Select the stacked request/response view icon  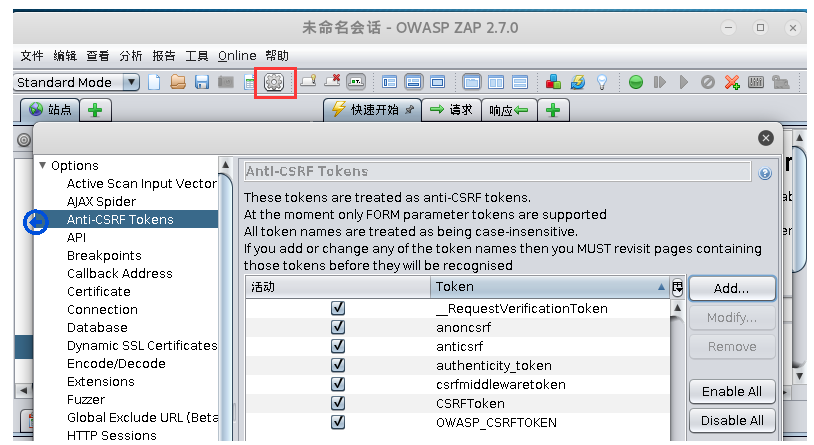(520, 82)
